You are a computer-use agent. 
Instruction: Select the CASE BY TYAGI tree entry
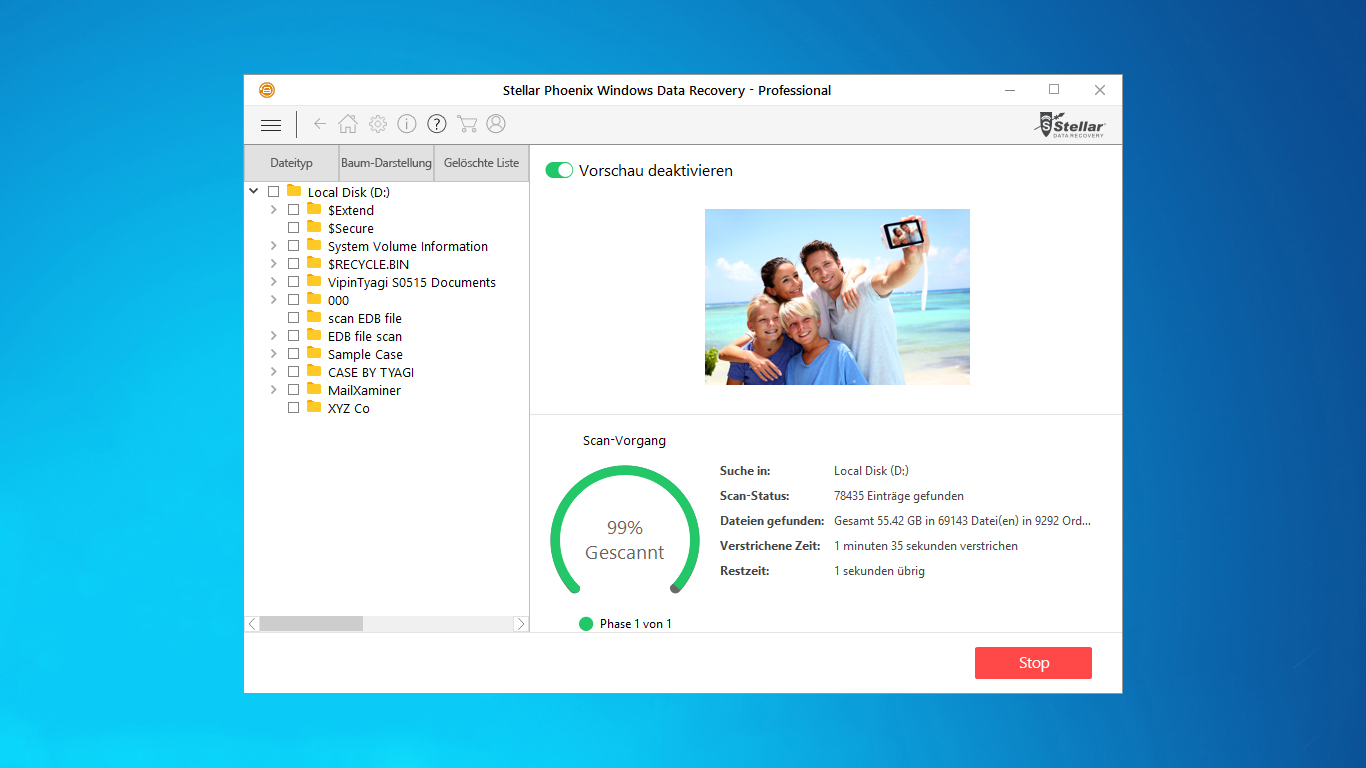pos(371,372)
